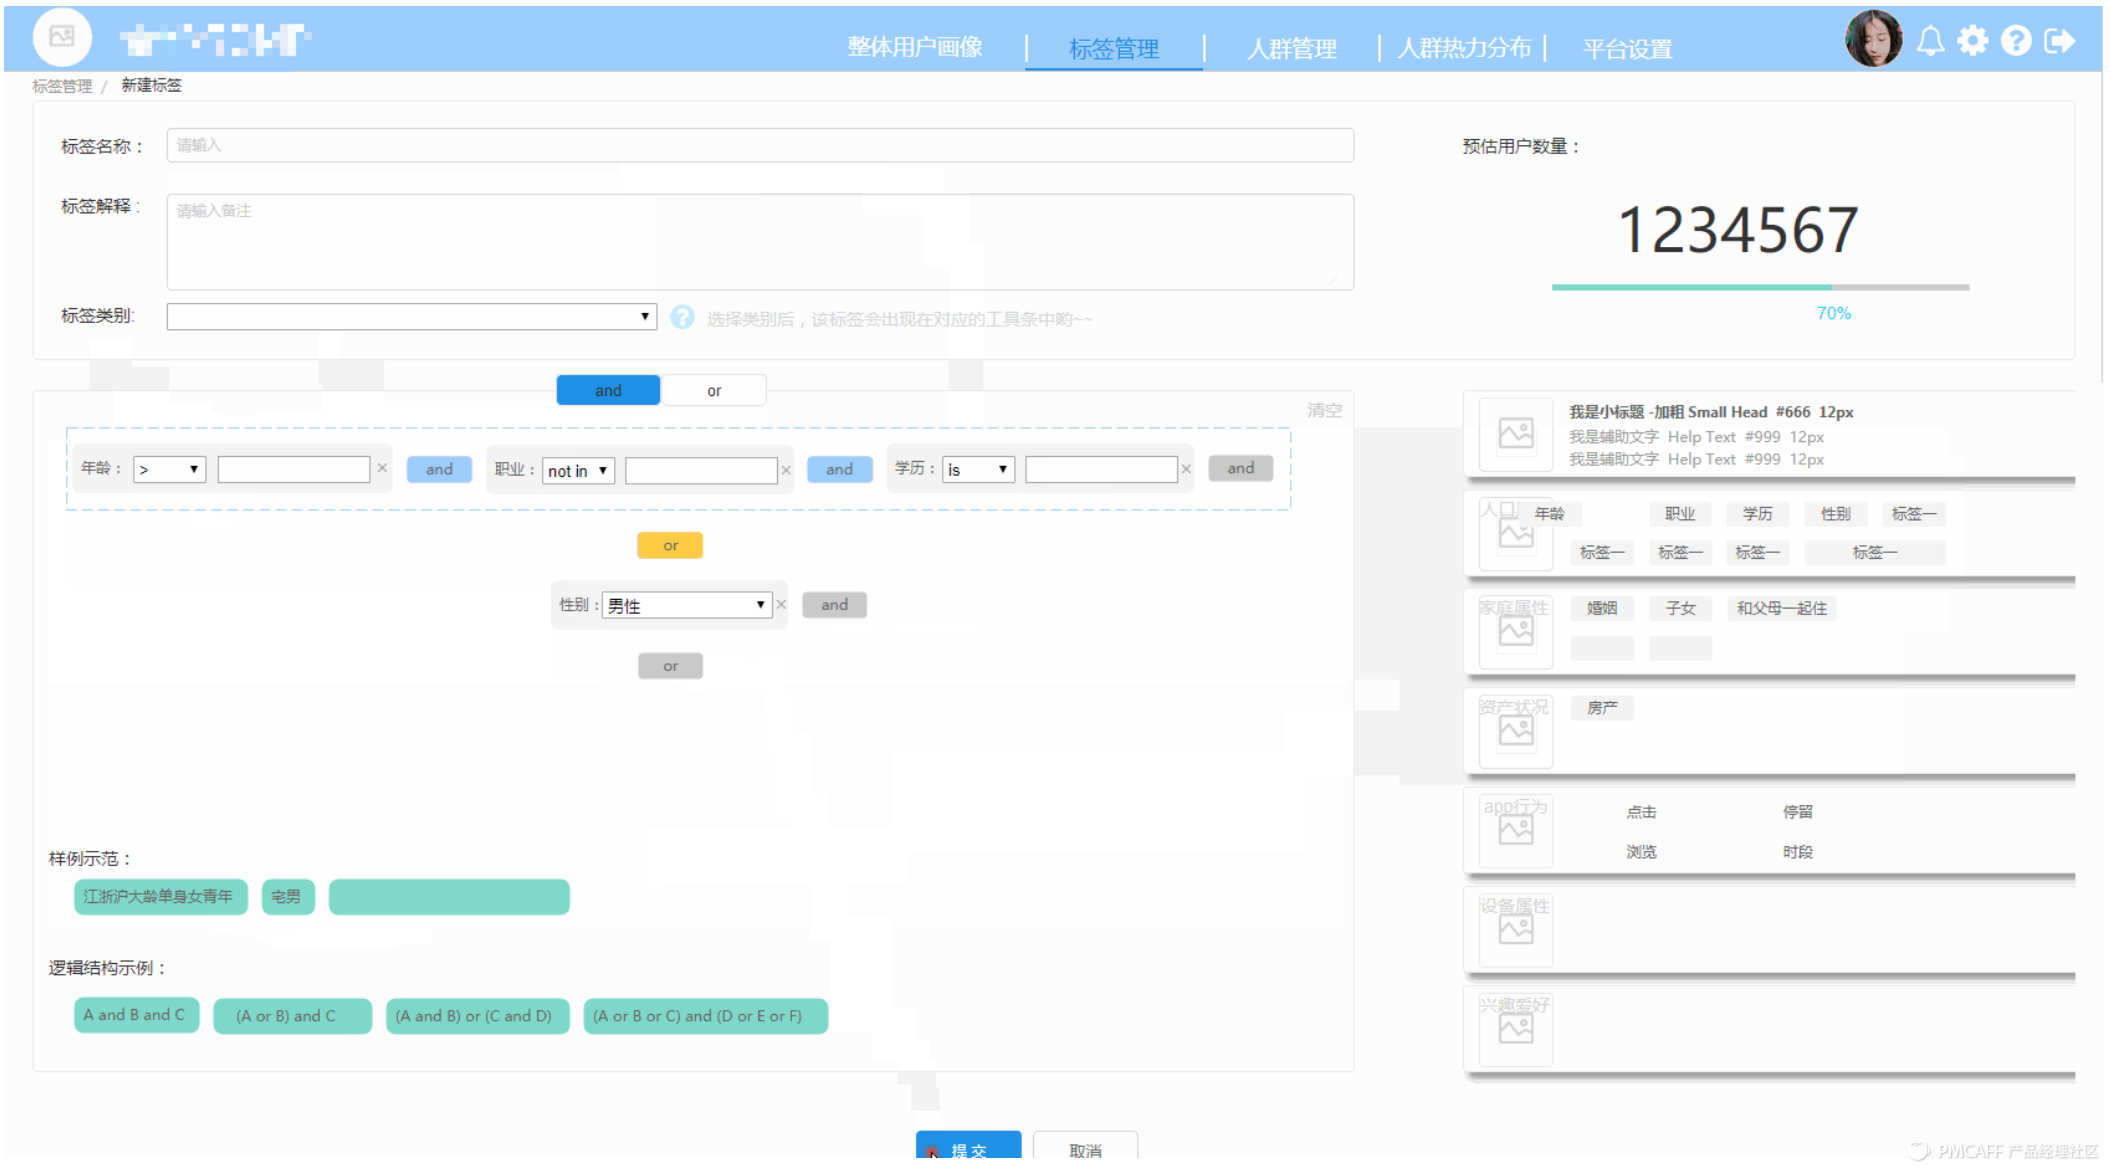2110x1172 pixels.
Task: Click the notification bell icon
Action: 1931,40
